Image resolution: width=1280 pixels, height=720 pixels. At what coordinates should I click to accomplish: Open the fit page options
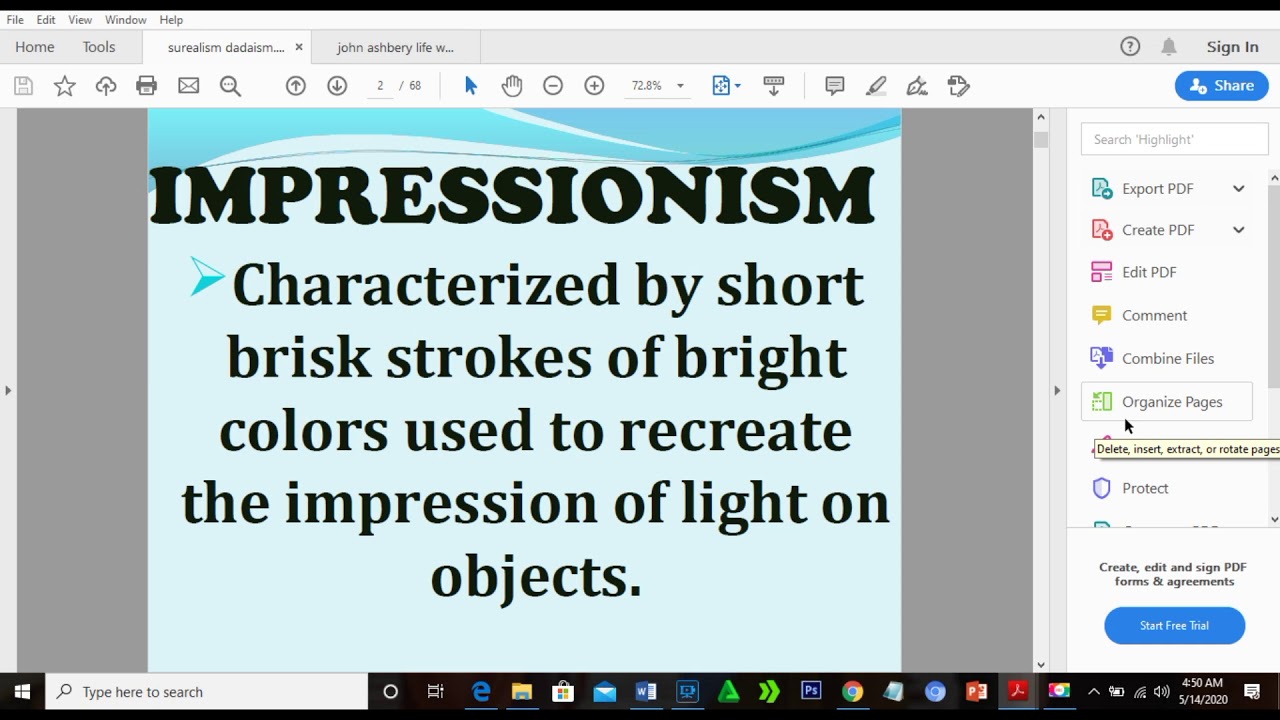[726, 86]
